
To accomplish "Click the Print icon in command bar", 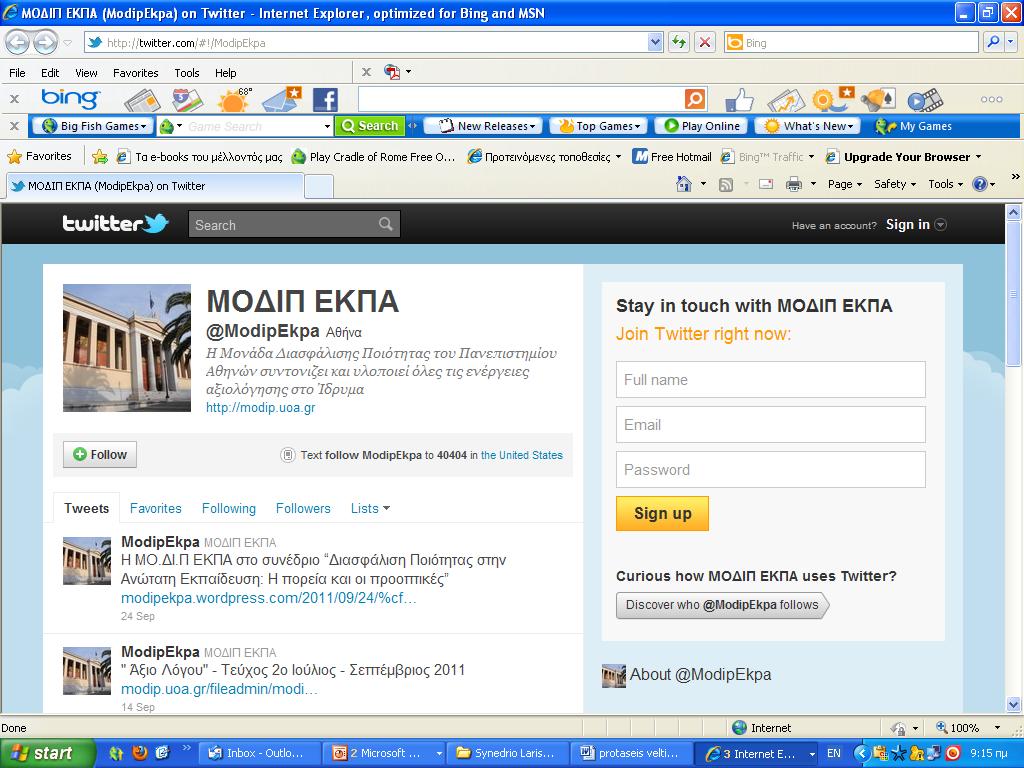I will (x=793, y=185).
